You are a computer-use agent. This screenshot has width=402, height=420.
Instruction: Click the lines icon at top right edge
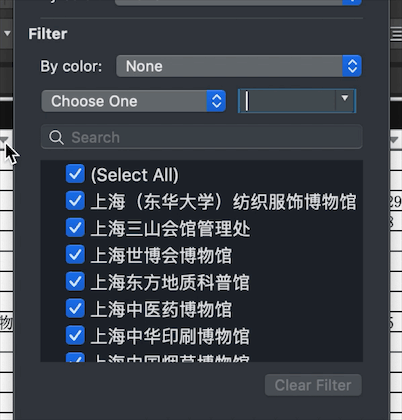pyautogui.click(x=396, y=35)
